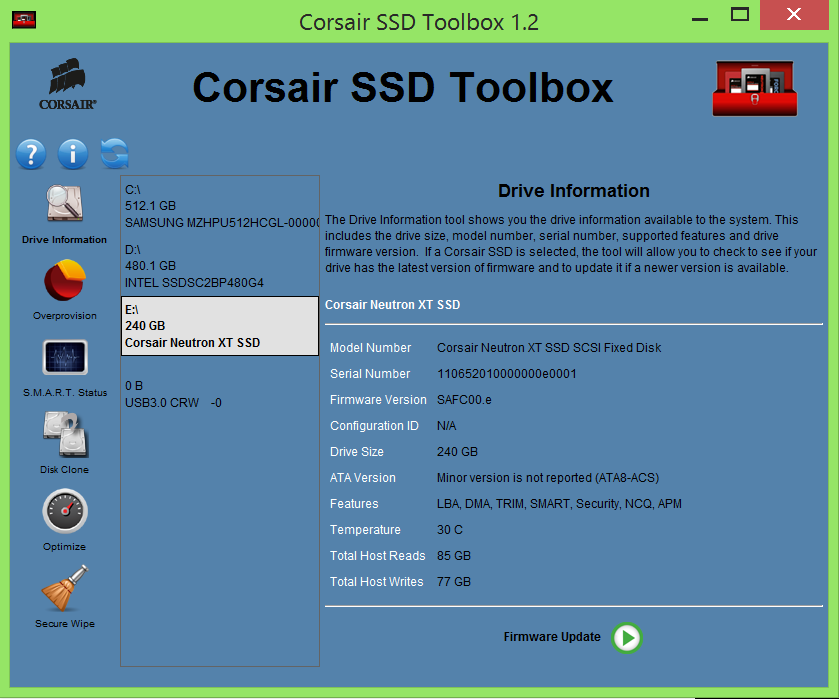
Task: Open the S.M.A.R.T. Status tool
Action: pyautogui.click(x=65, y=359)
